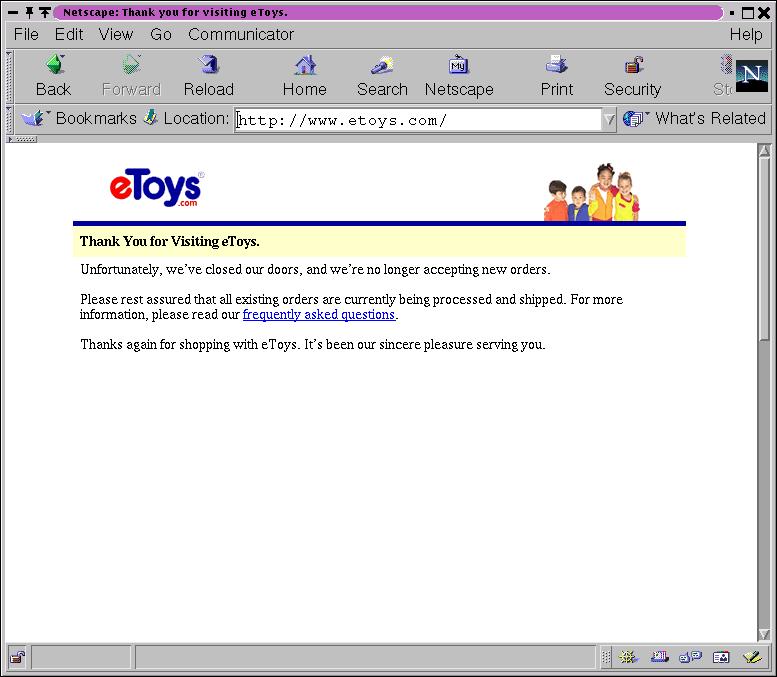777x677 pixels.
Task: Open the Go menu
Action: pyautogui.click(x=161, y=34)
